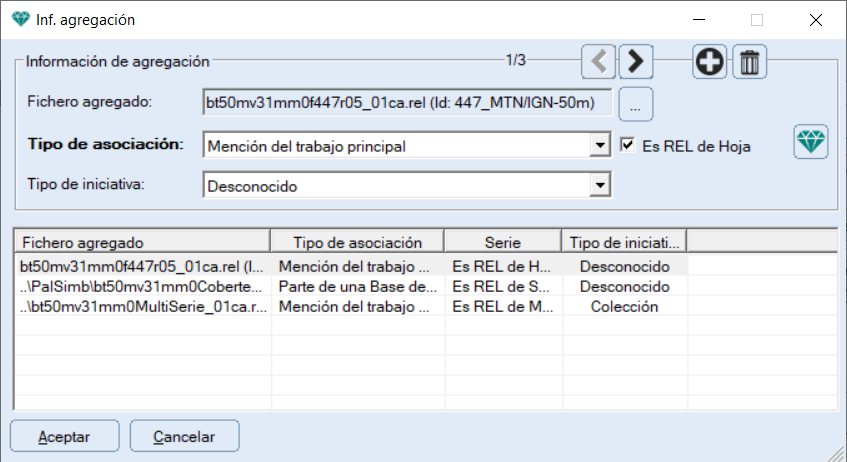Select the PalSimb bt50mv31mm0Coberte row

tap(141, 286)
